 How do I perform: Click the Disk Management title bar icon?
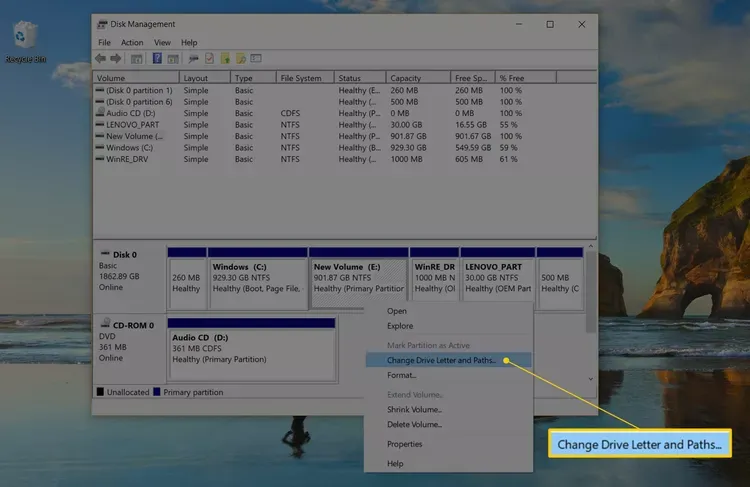pos(103,24)
